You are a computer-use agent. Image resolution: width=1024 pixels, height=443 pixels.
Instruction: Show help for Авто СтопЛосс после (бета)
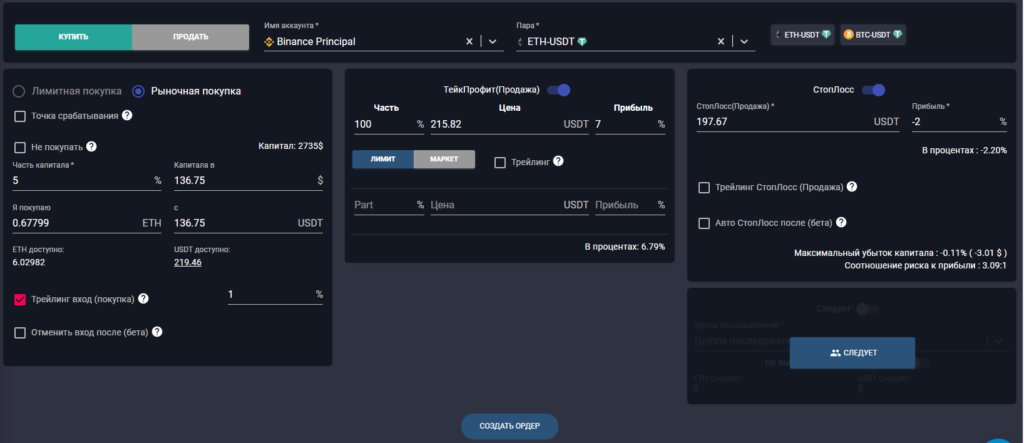click(x=841, y=222)
